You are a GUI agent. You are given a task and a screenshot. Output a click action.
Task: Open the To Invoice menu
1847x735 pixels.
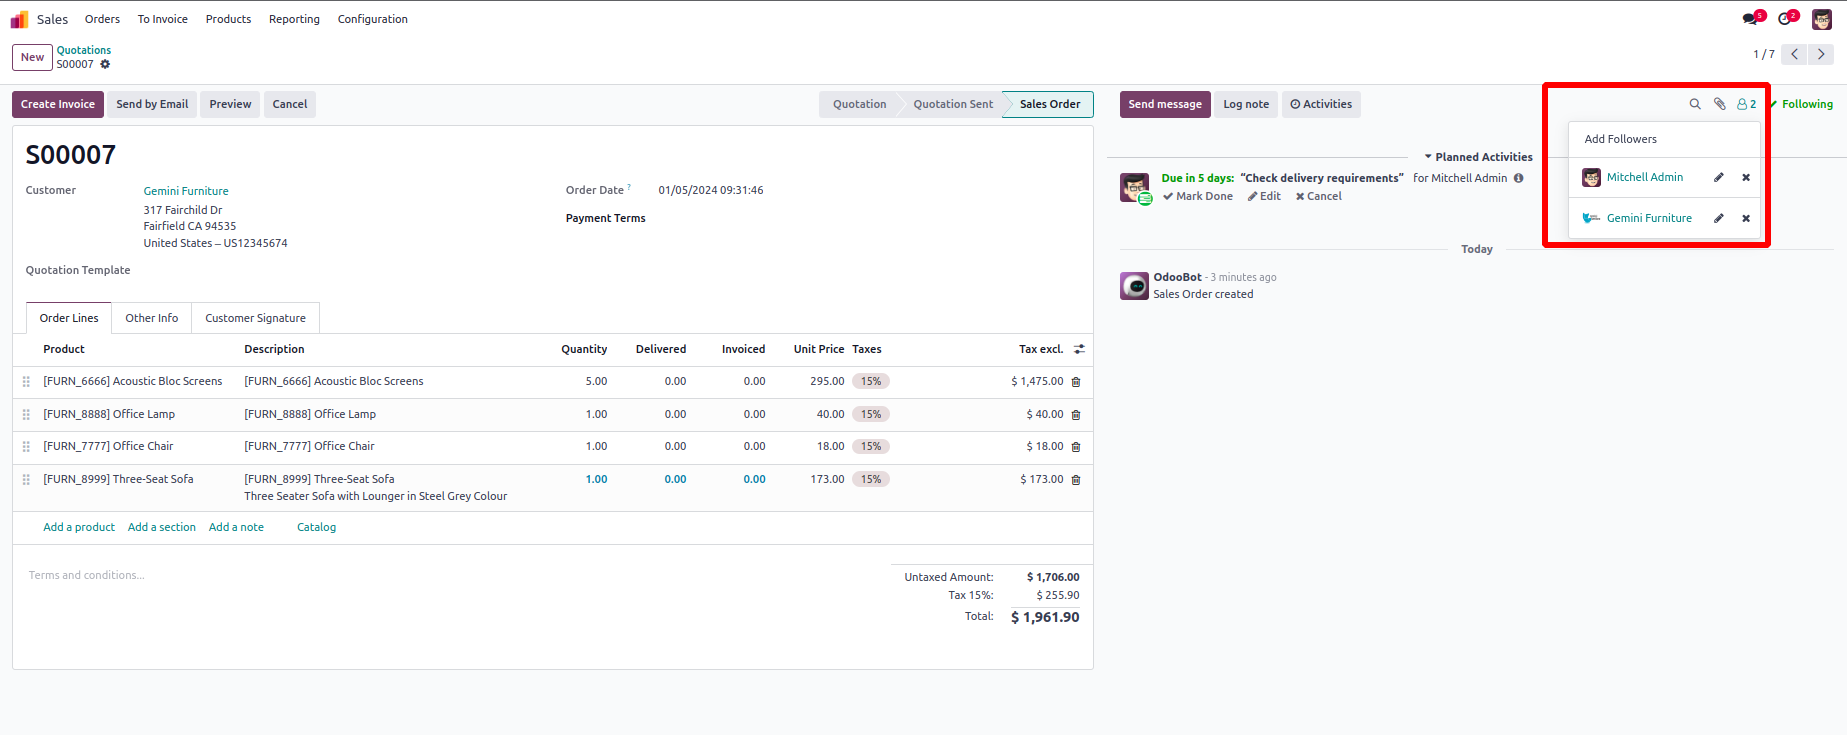tap(163, 19)
